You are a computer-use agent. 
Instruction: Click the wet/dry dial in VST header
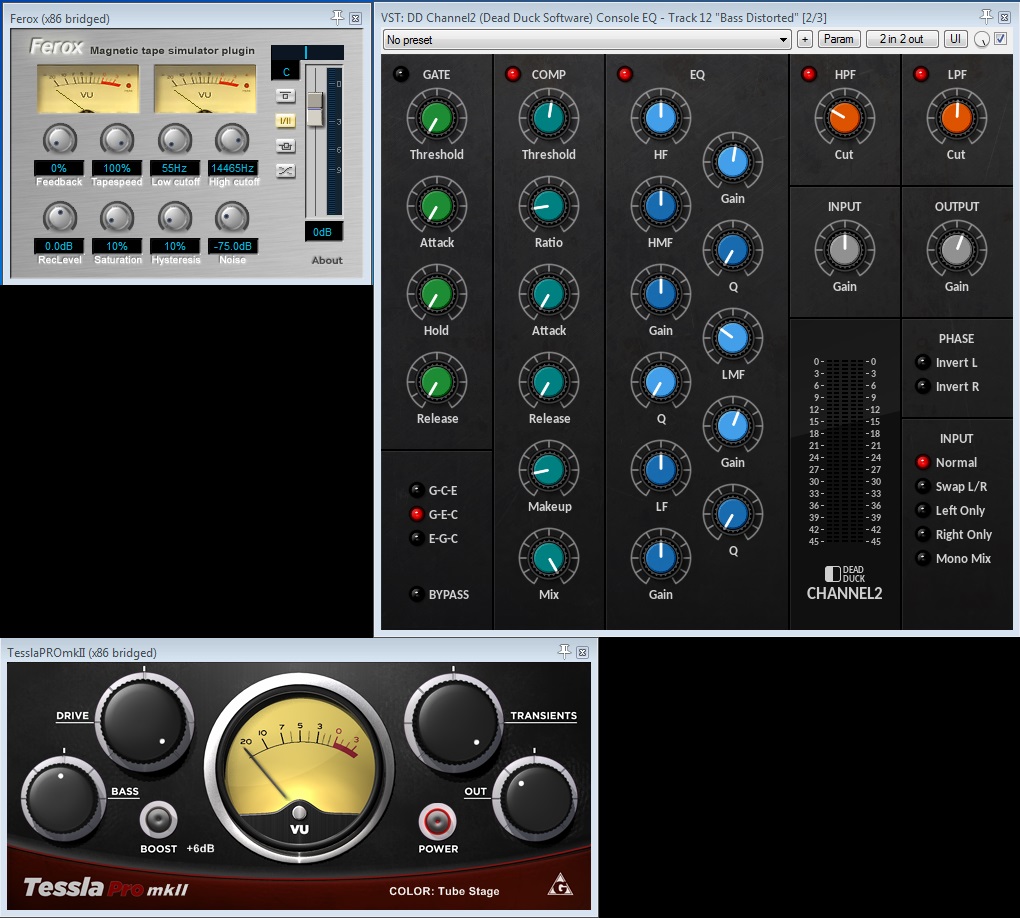click(981, 40)
